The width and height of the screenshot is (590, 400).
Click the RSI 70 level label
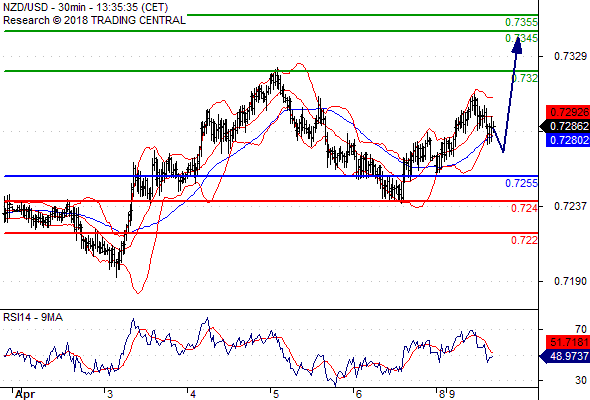click(581, 329)
